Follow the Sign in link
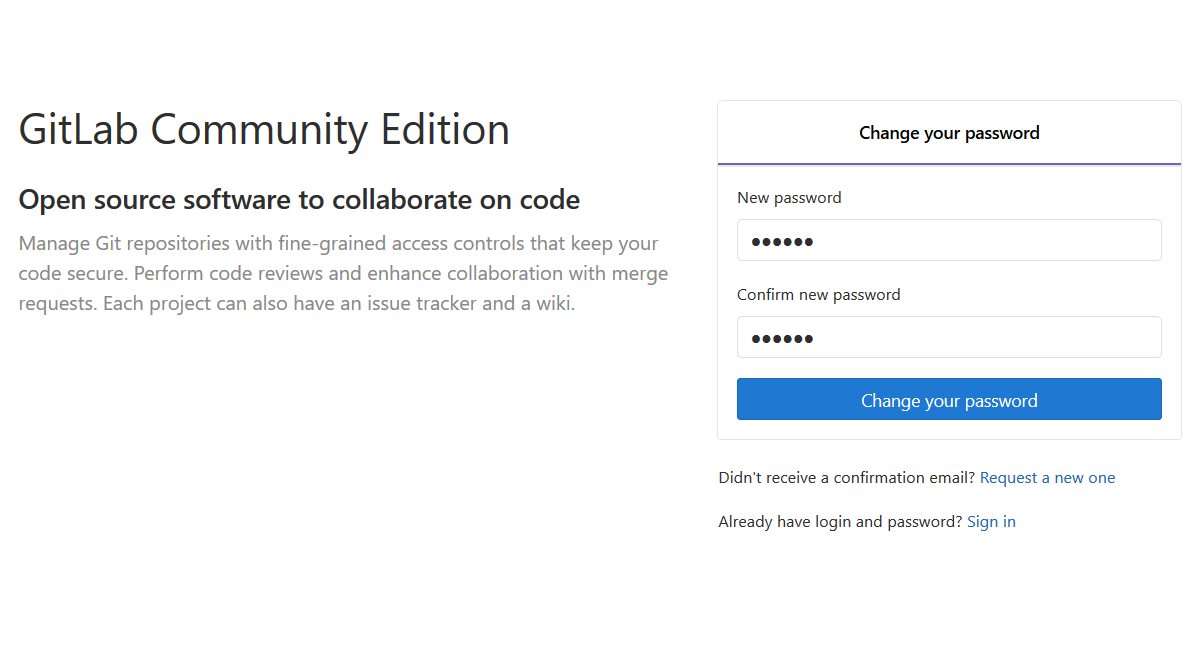The image size is (1200, 653). (991, 522)
